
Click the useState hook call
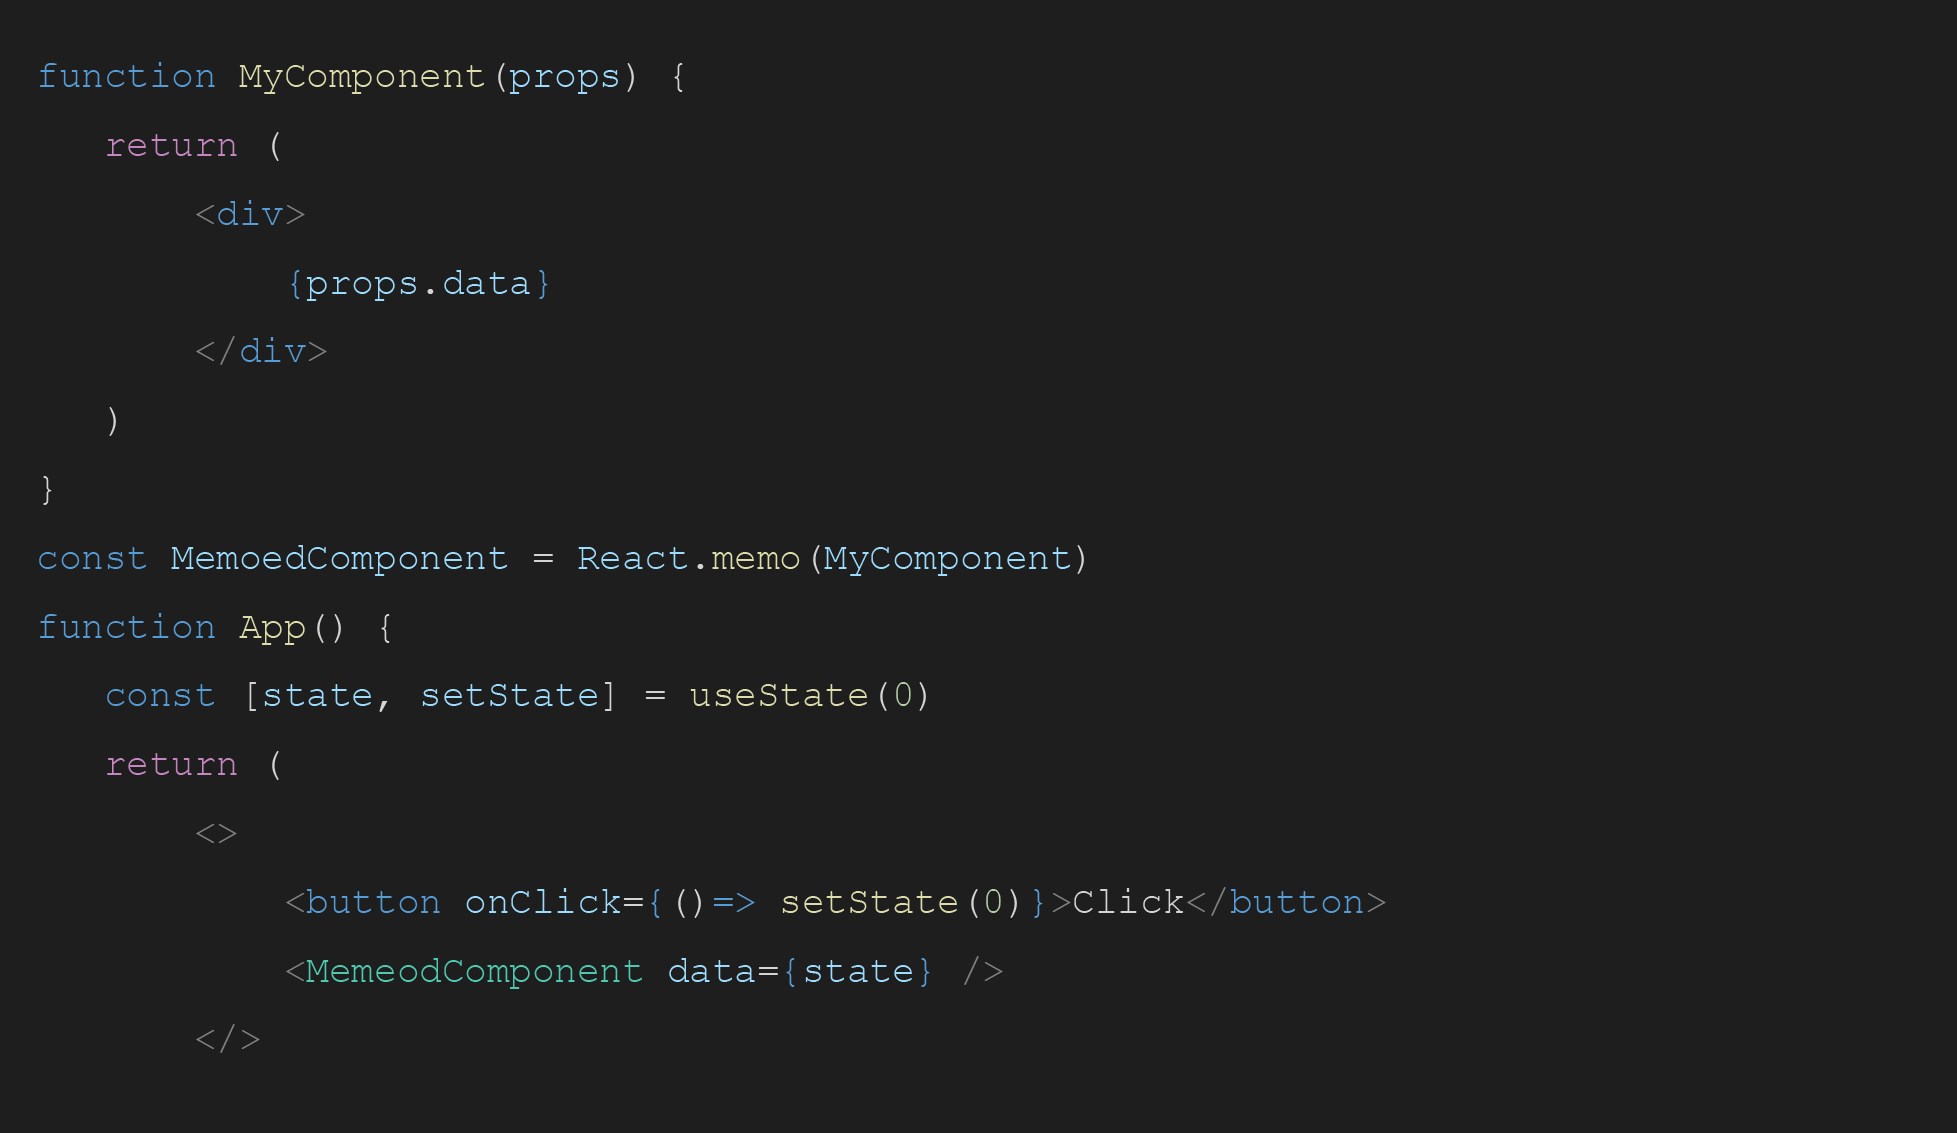click(778, 696)
